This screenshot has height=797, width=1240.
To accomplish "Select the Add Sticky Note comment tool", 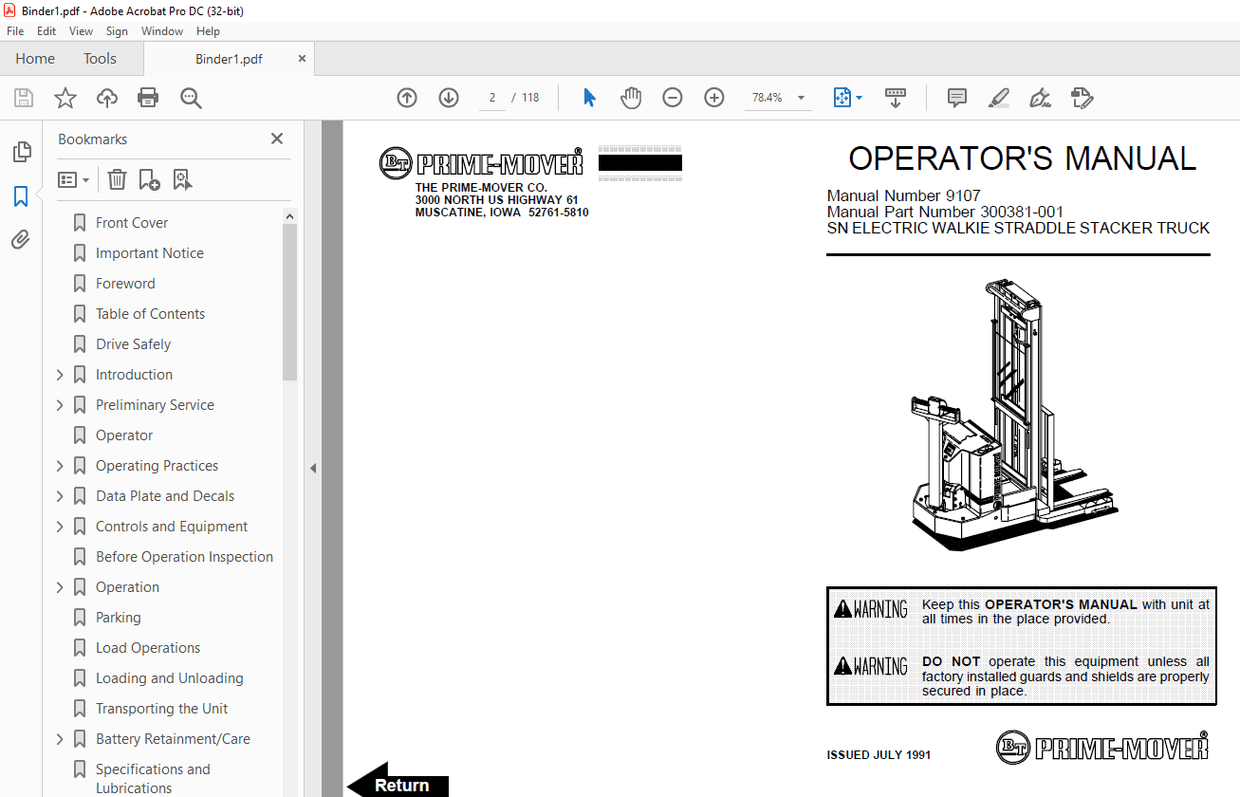I will [x=957, y=97].
